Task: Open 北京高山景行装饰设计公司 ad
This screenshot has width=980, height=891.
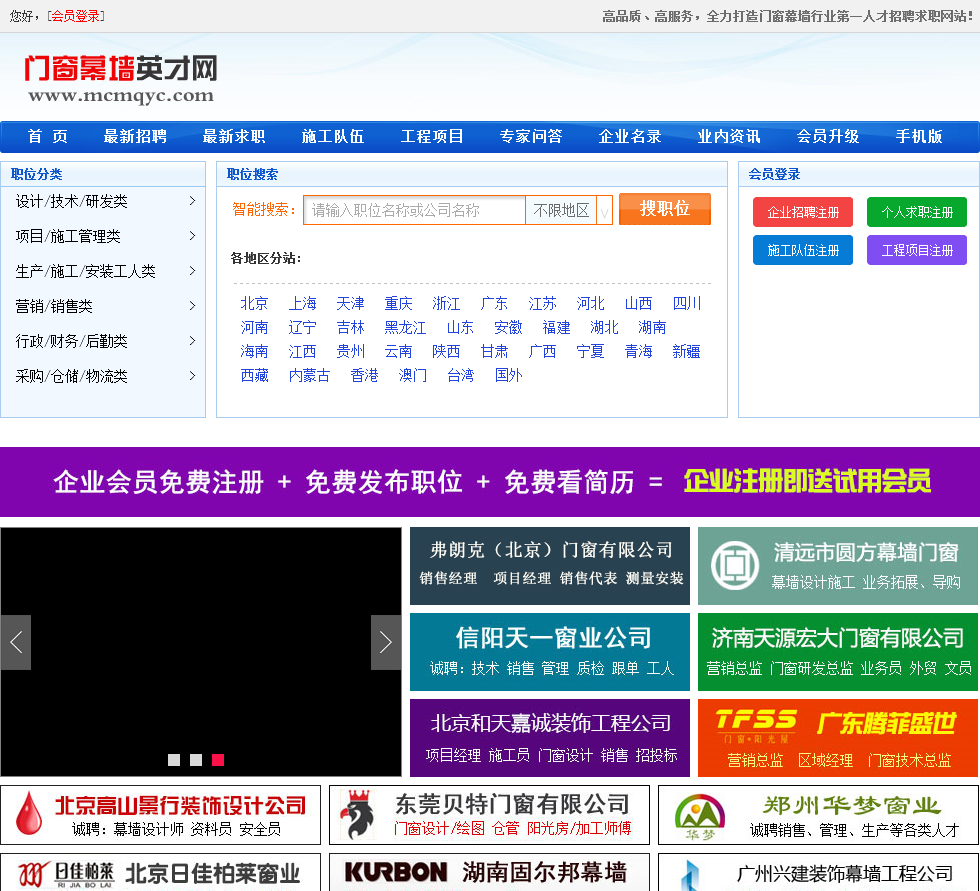Action: tap(161, 815)
